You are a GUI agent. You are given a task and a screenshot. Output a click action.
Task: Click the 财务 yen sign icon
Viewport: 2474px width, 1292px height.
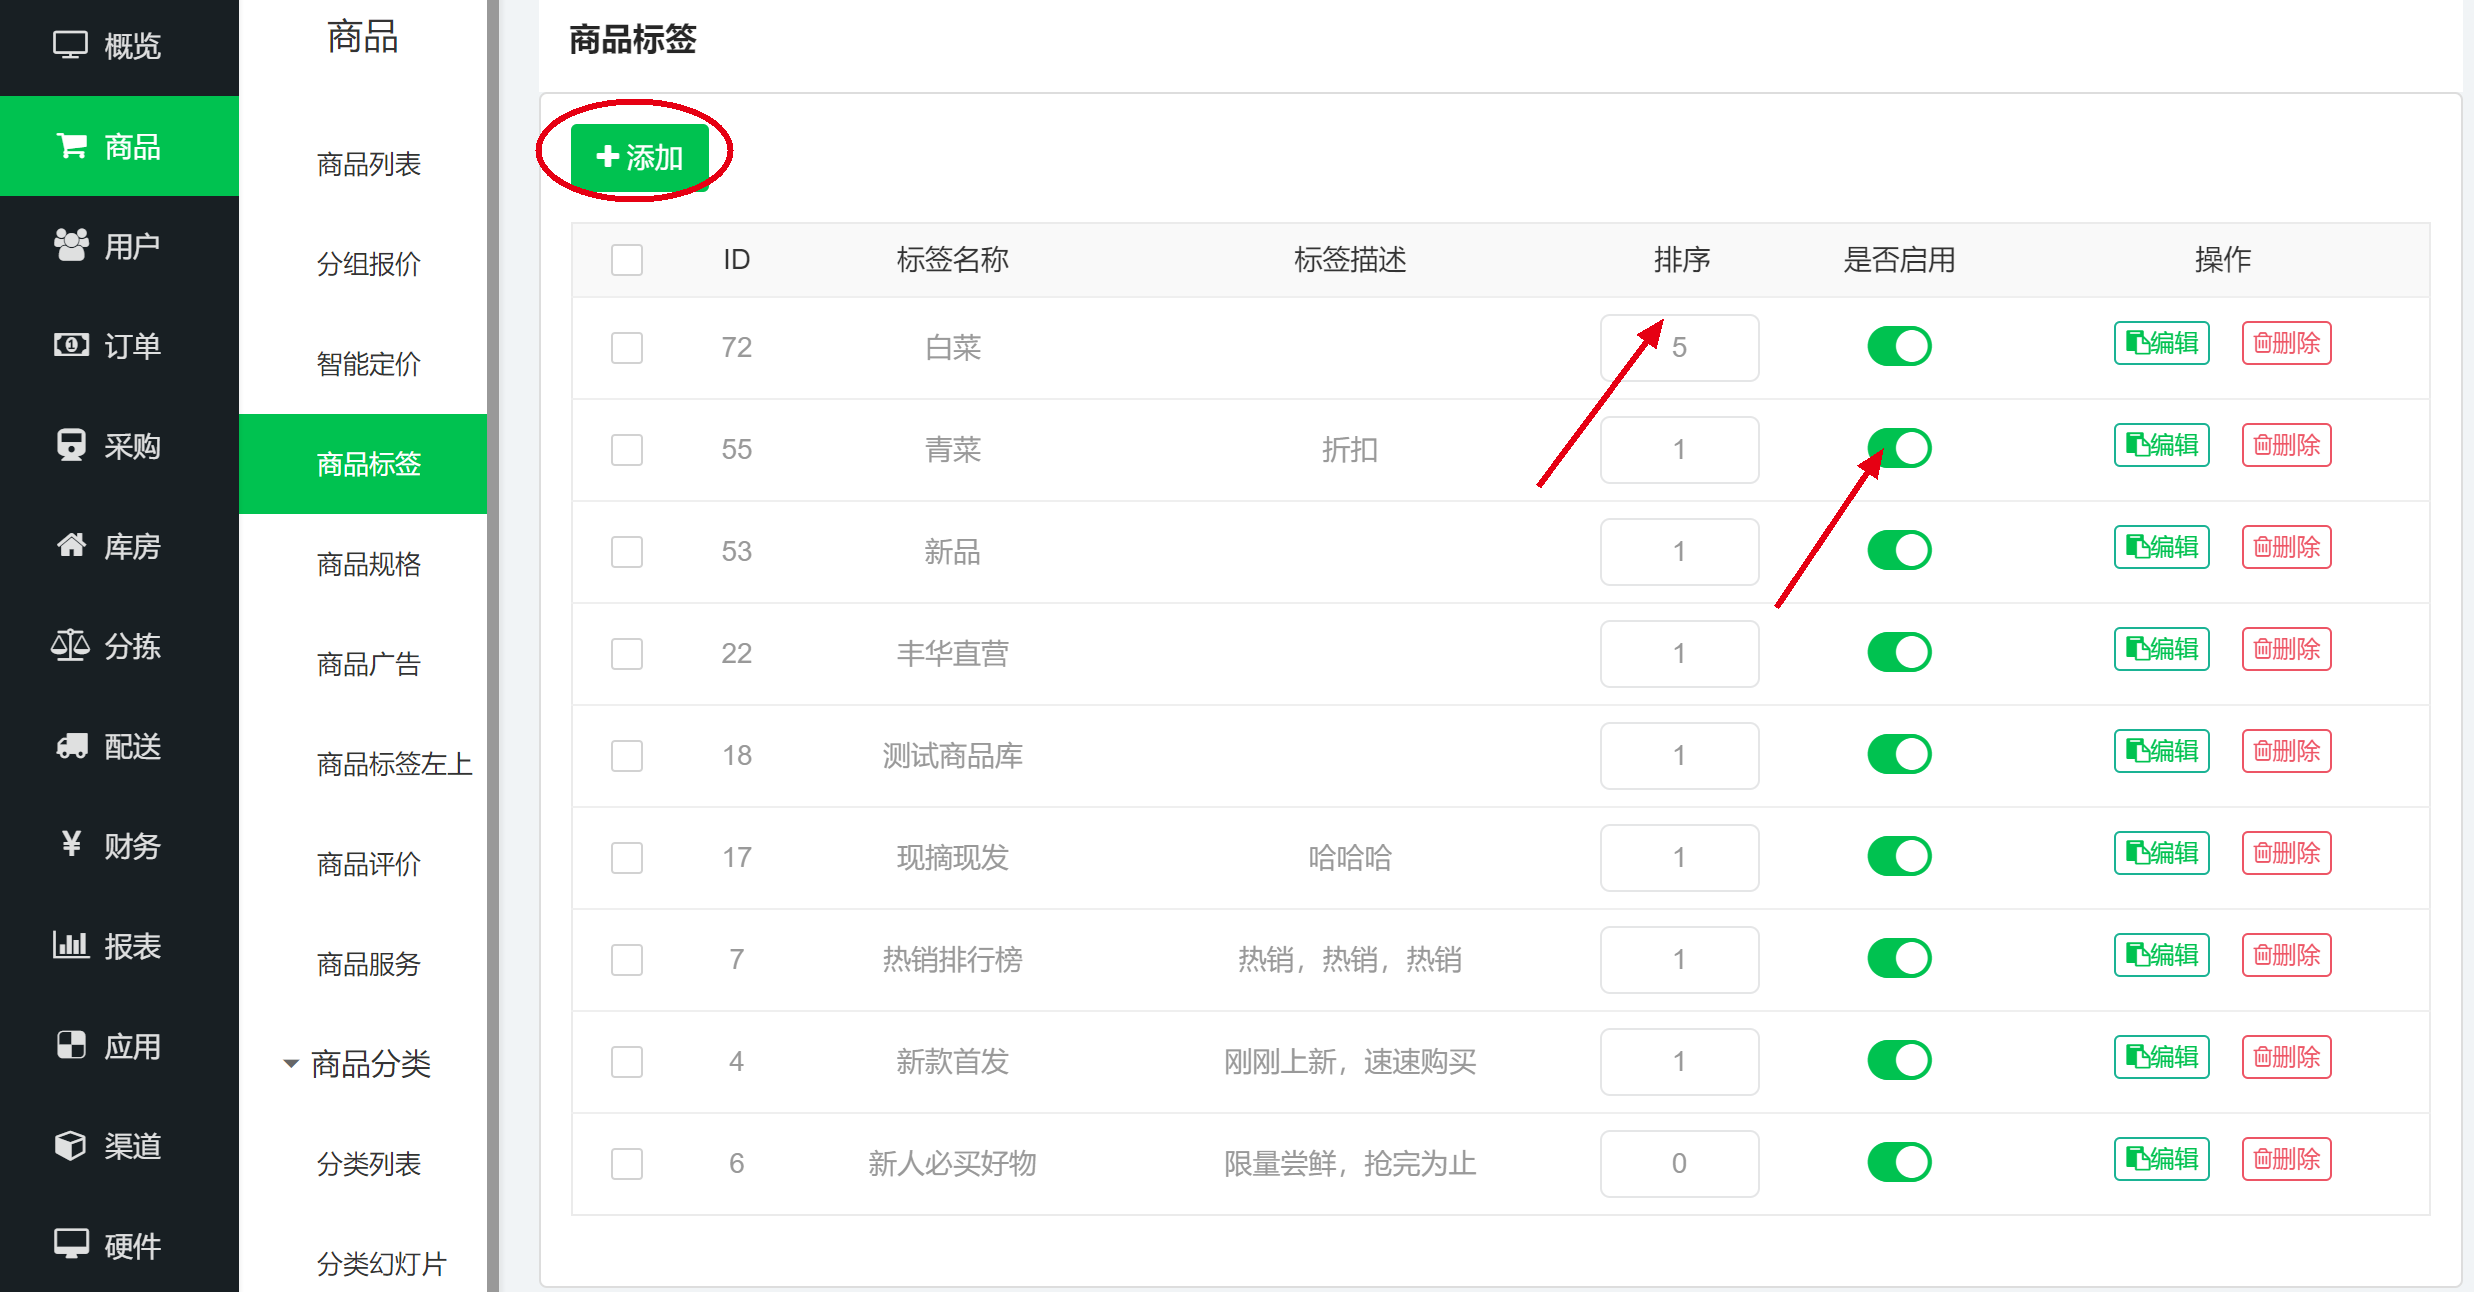(71, 845)
